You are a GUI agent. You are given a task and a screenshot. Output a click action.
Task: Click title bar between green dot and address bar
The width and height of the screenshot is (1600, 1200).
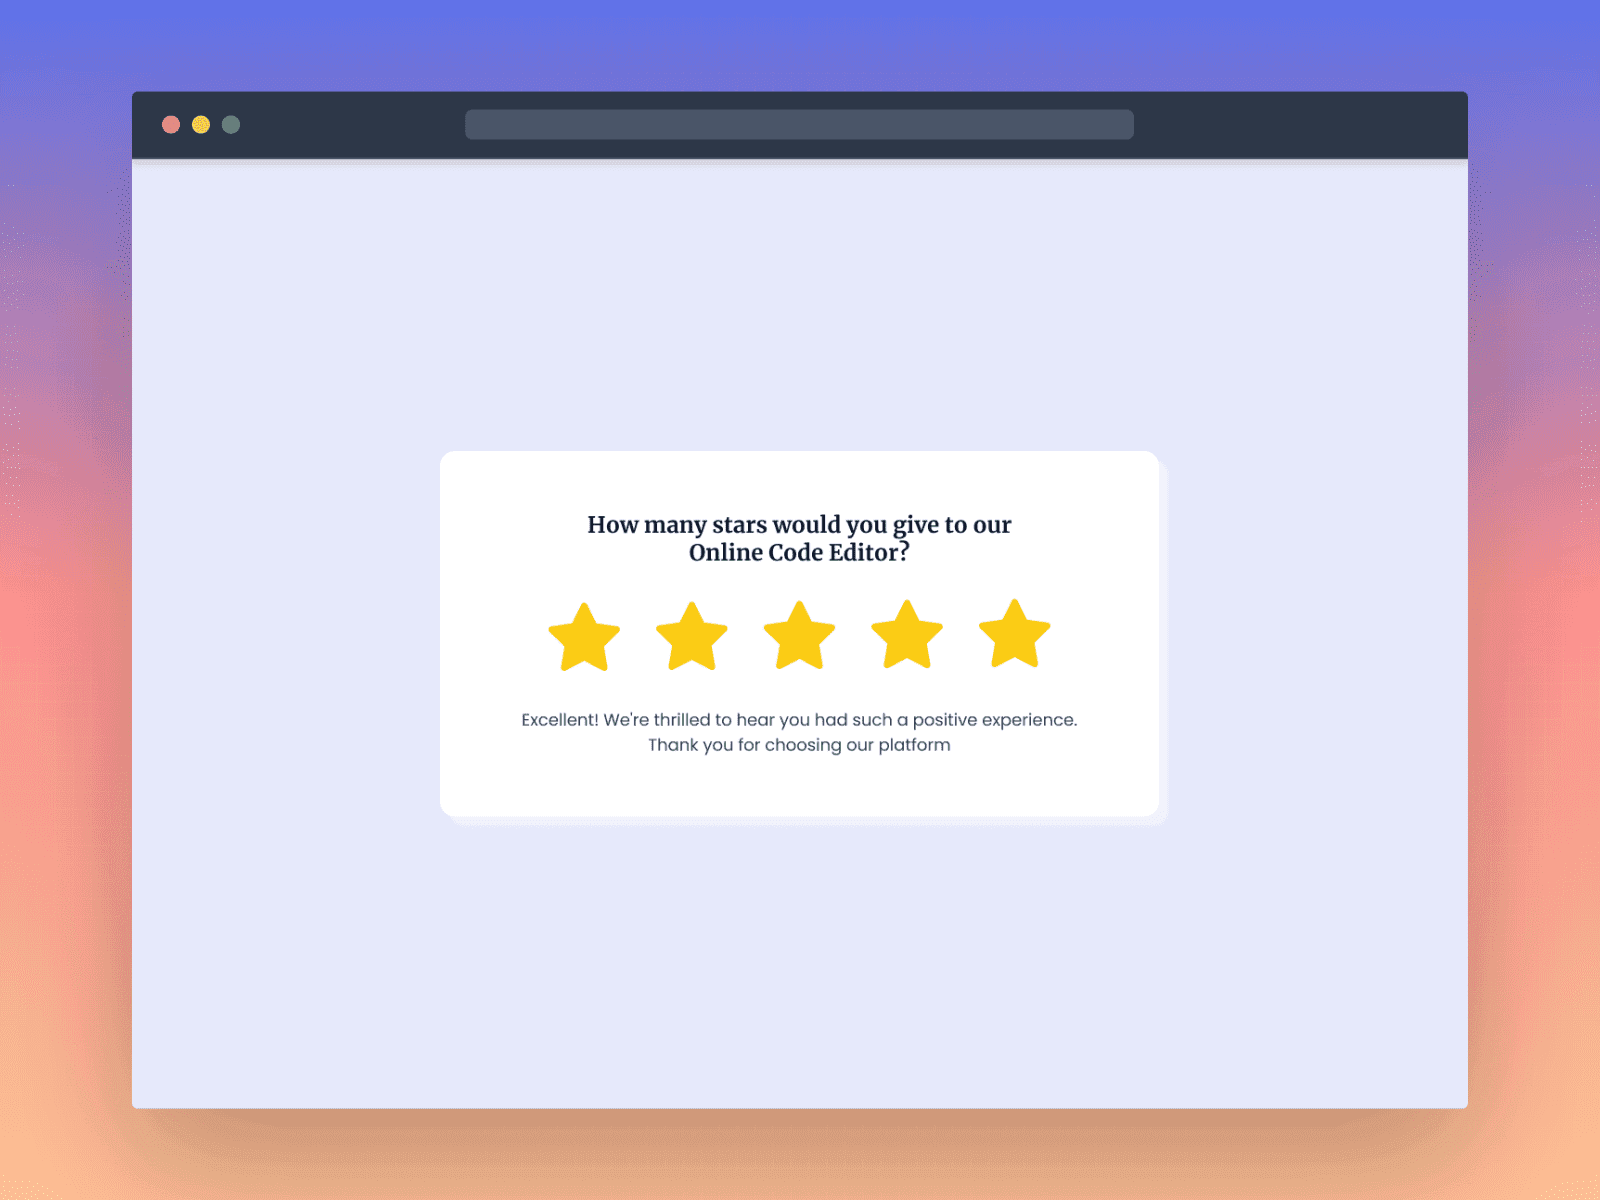tap(350, 125)
